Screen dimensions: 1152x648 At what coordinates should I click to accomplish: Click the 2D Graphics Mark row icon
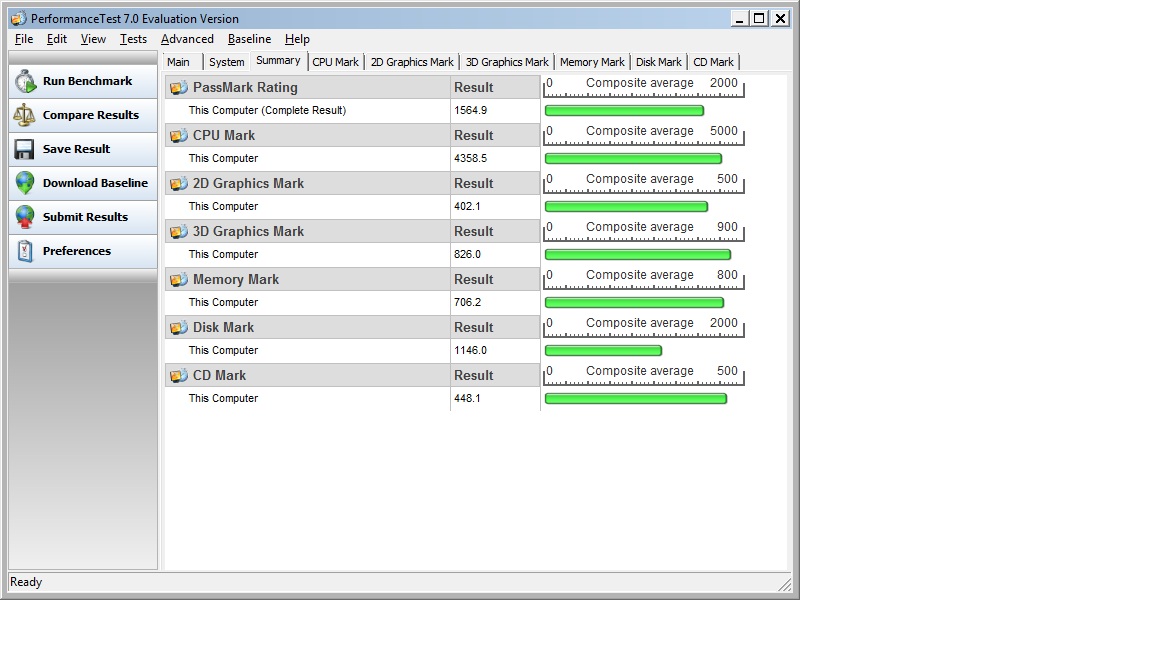pyautogui.click(x=179, y=184)
